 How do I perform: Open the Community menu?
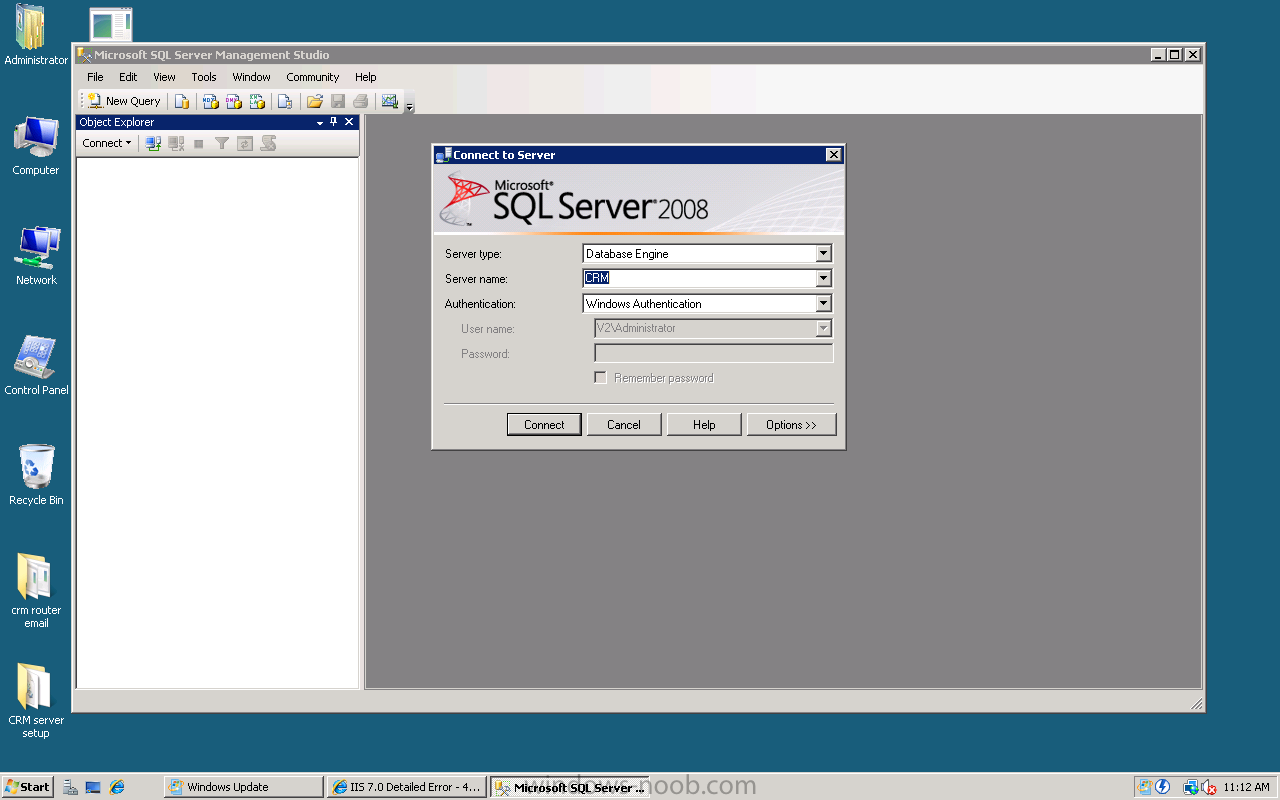[313, 77]
